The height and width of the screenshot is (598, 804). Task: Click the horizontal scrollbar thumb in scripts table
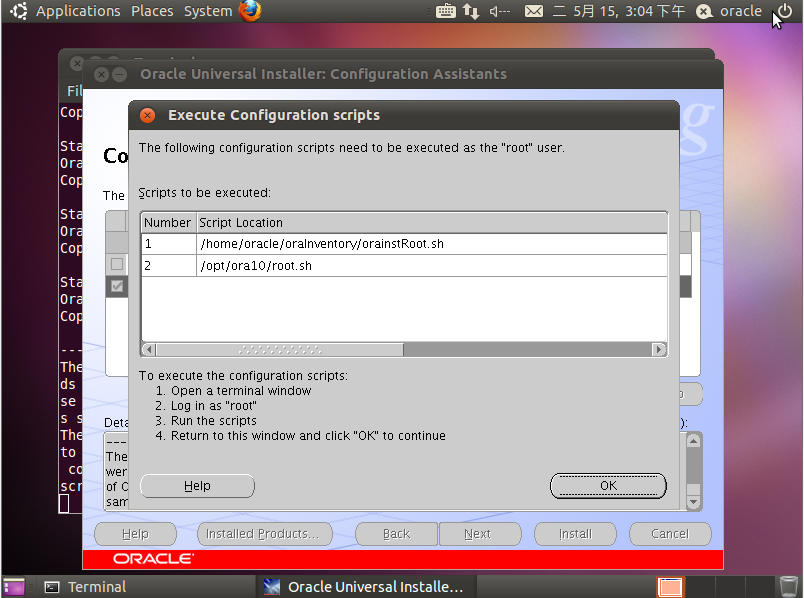click(x=280, y=350)
